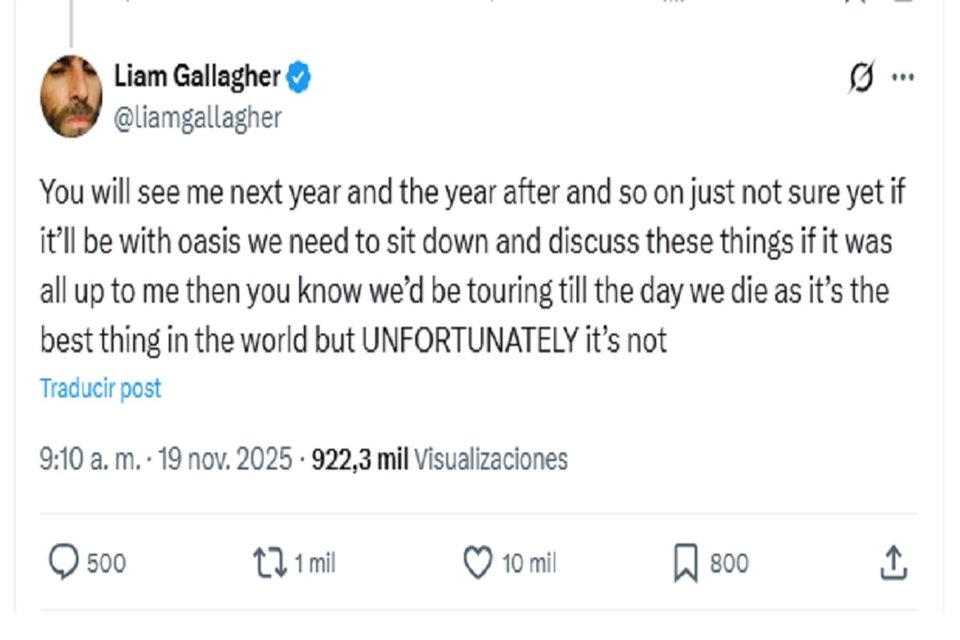
Task: Select 'Traducir post' to translate
Action: [x=99, y=388]
